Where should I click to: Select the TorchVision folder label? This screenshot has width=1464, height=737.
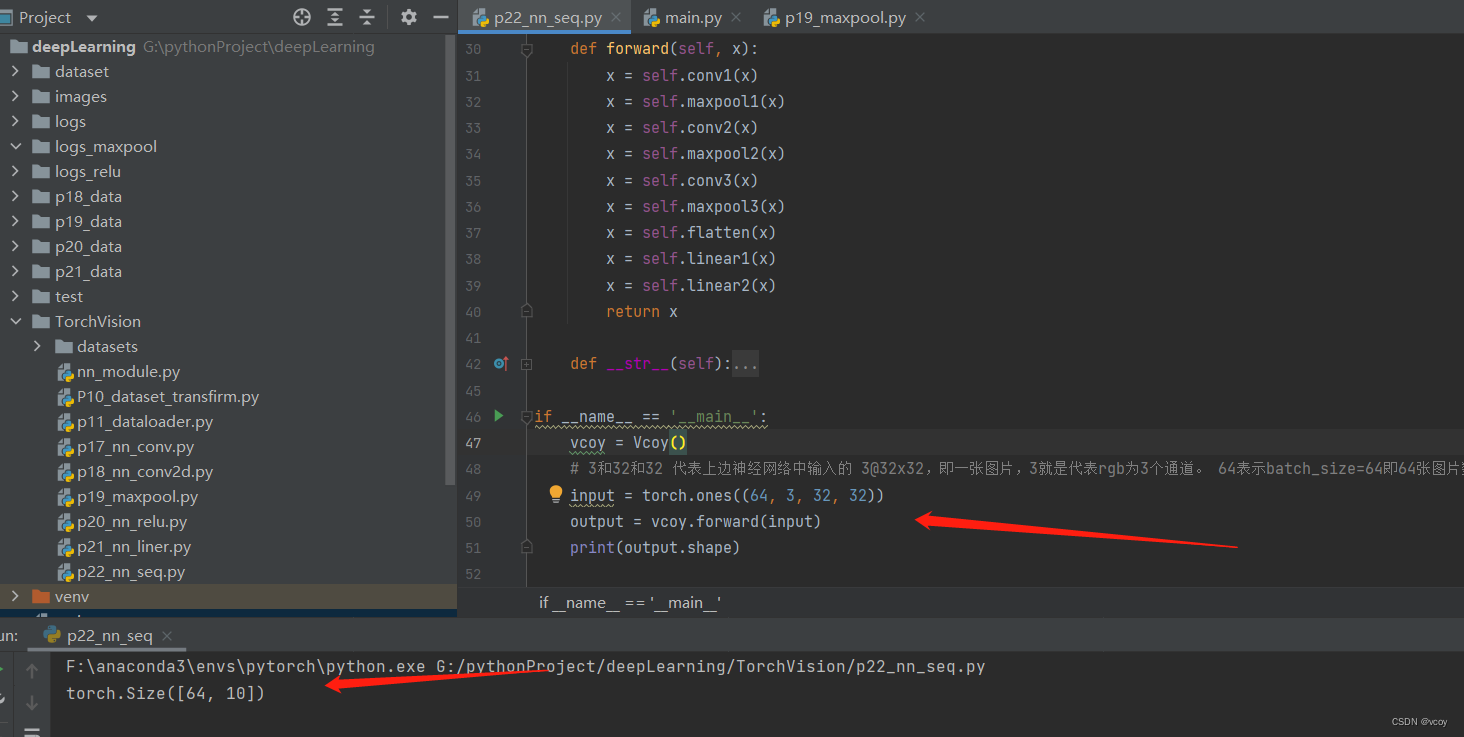(x=97, y=321)
